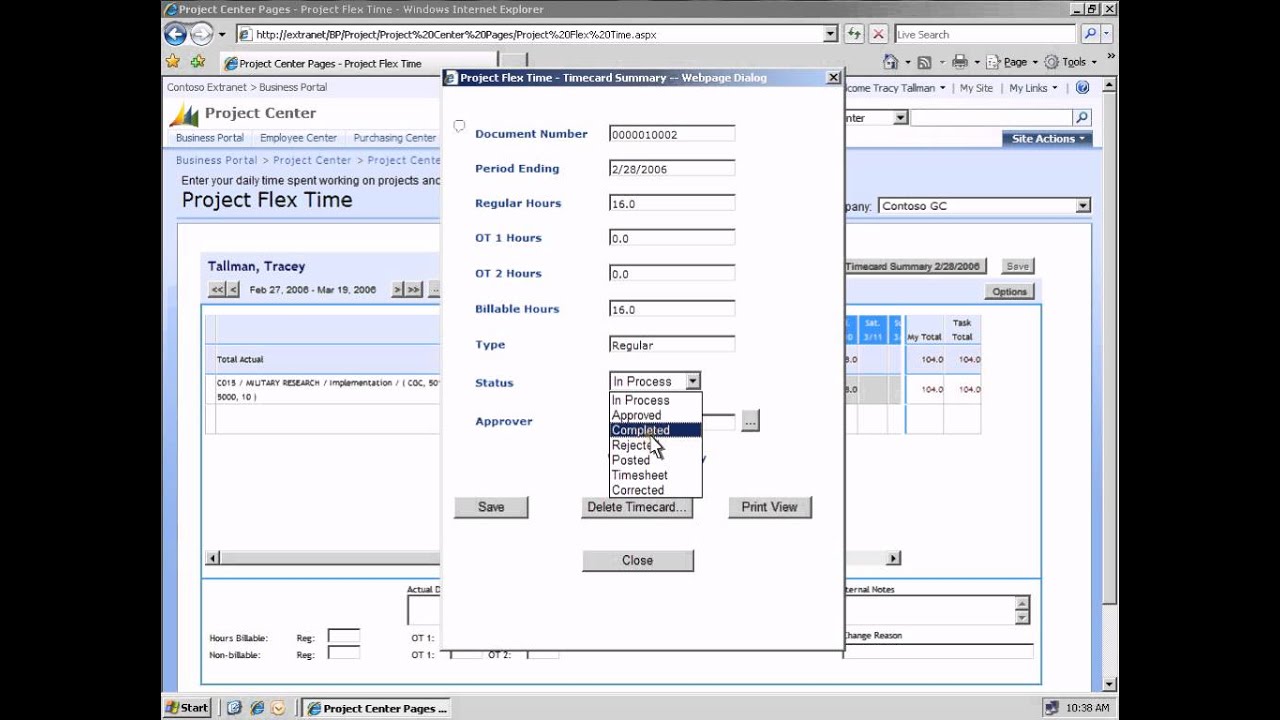
Task: Click the Print View button
Action: point(769,507)
